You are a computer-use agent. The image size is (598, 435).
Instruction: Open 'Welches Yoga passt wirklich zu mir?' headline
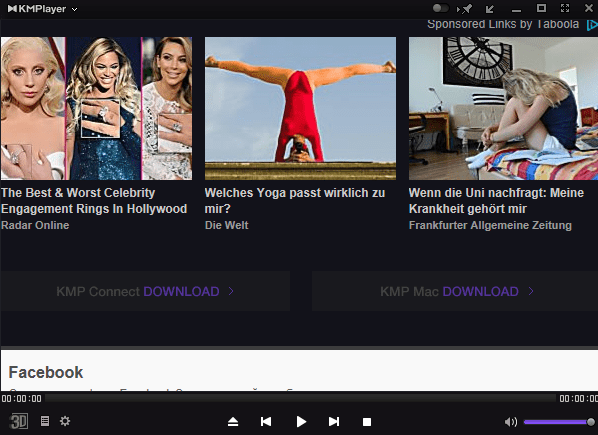click(x=295, y=201)
